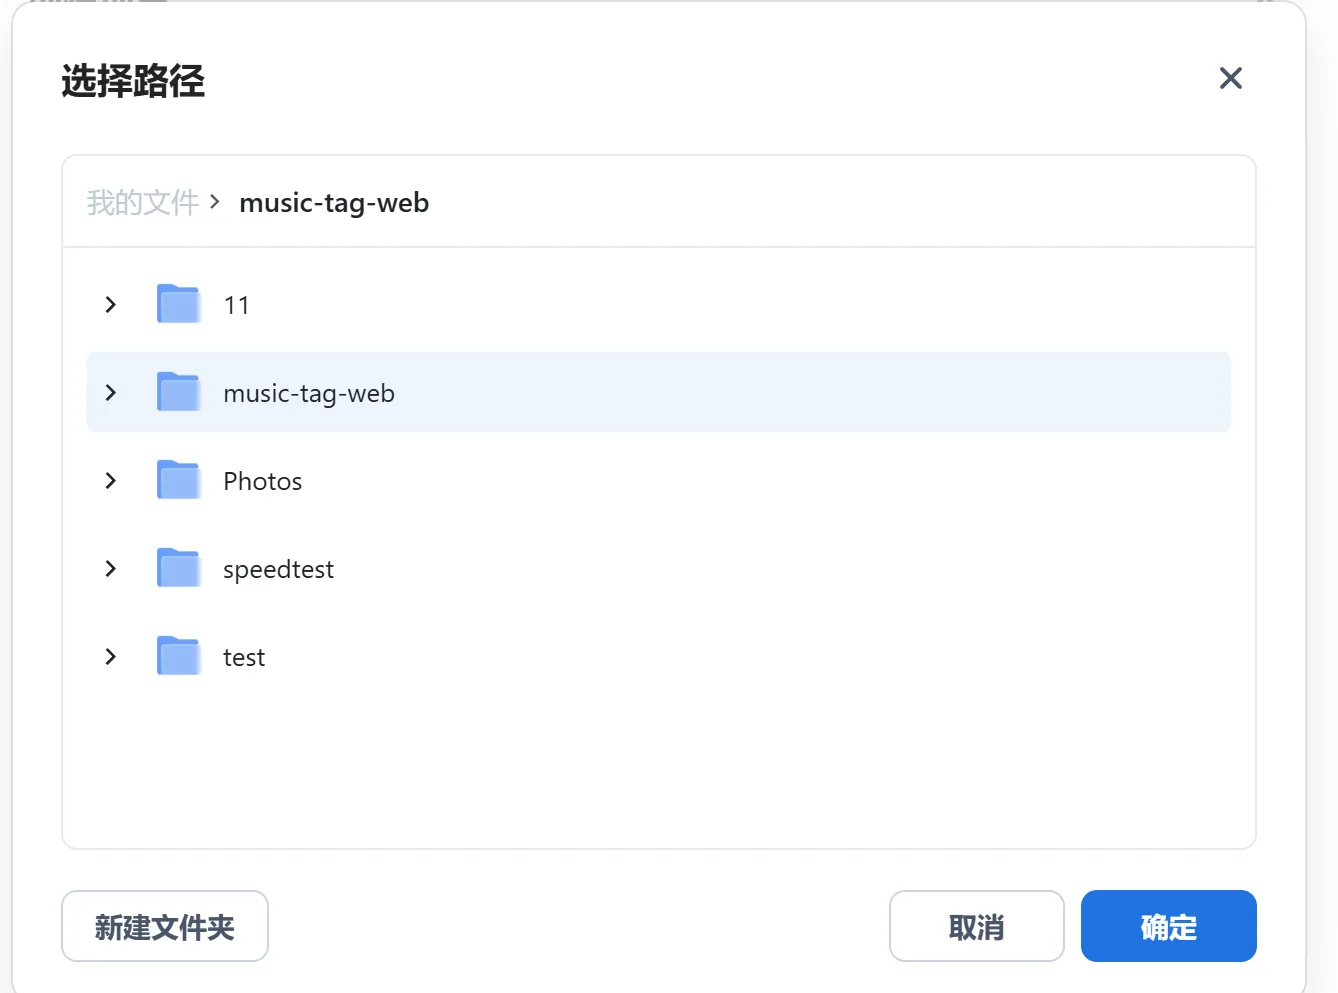Expand the music-tag-web folder chevron

111,392
